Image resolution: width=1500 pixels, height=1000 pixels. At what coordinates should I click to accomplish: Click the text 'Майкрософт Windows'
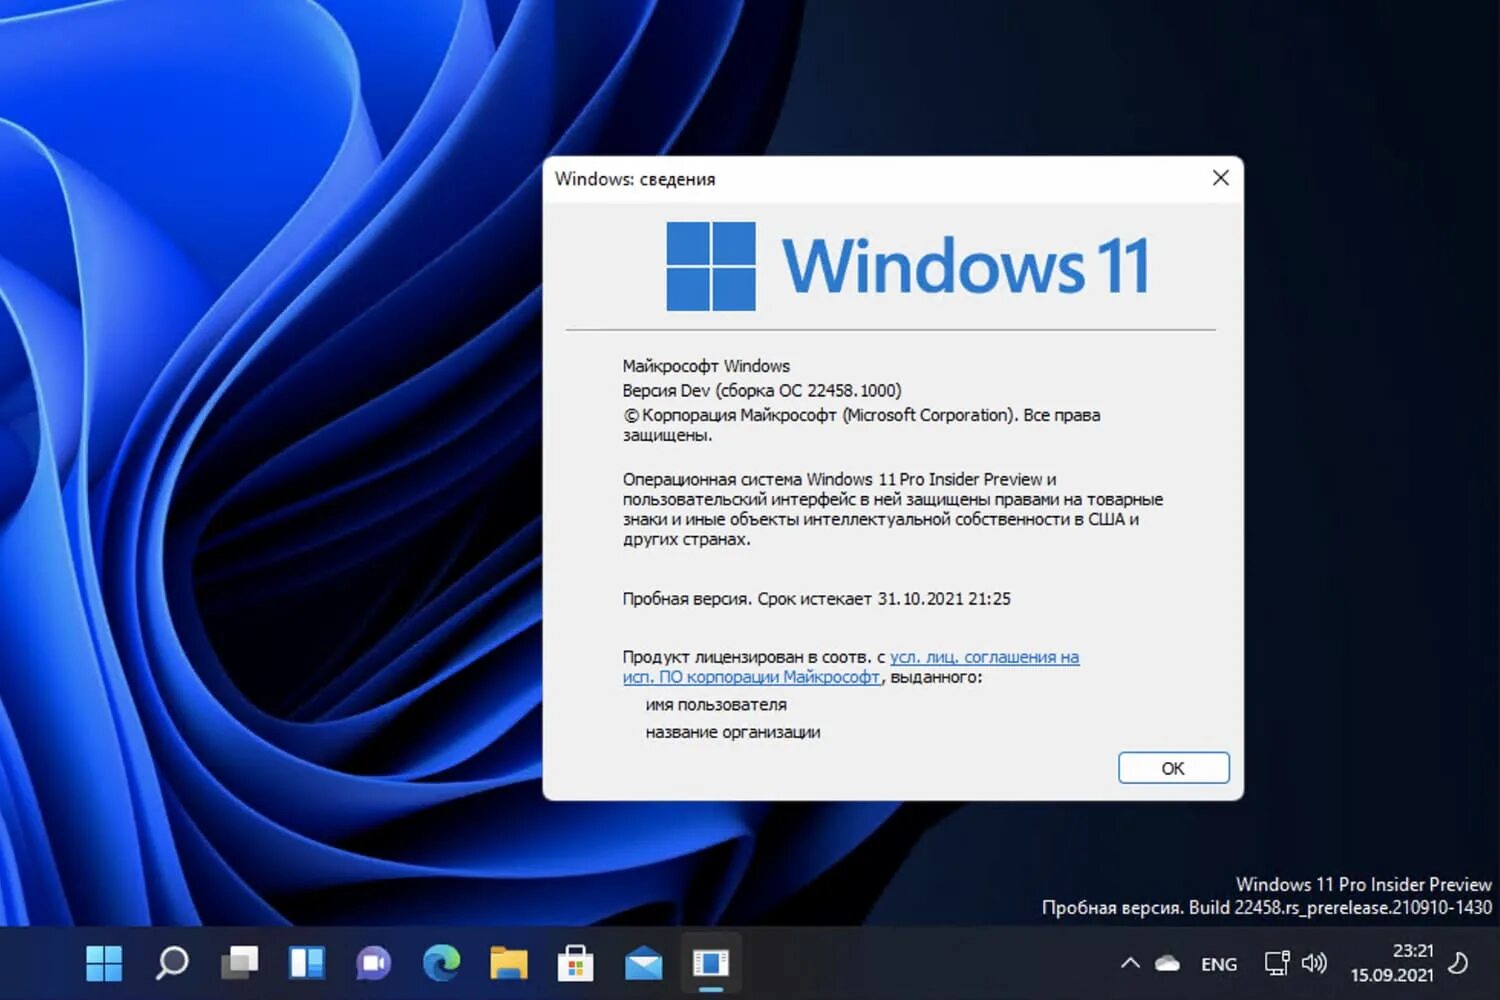706,366
